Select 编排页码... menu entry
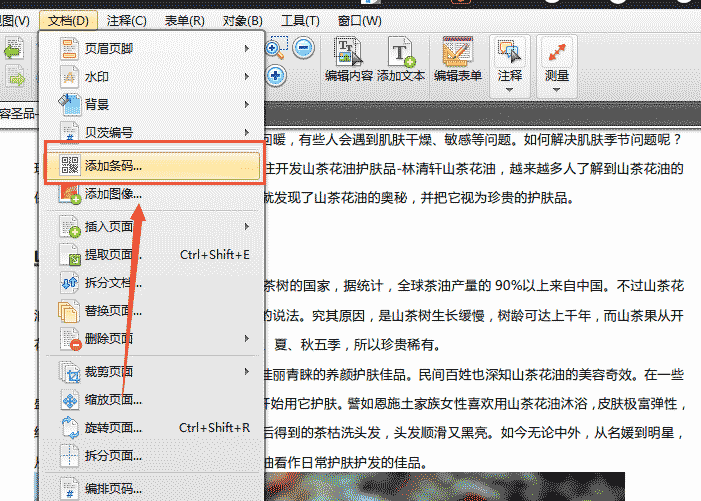The width and height of the screenshot is (701, 501). [152, 488]
